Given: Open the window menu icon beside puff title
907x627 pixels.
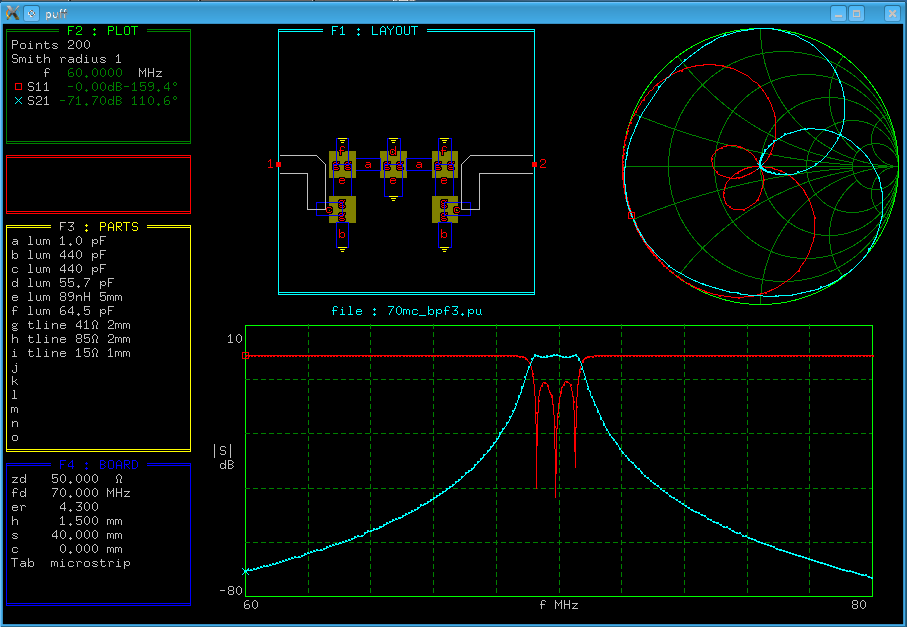Looking at the screenshot, I should [32, 13].
